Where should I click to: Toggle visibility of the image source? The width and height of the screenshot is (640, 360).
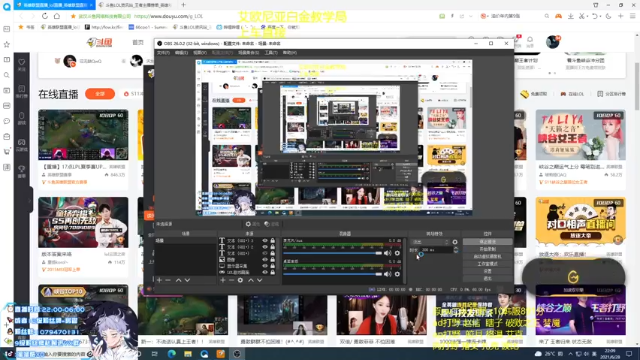pyautogui.click(x=265, y=260)
